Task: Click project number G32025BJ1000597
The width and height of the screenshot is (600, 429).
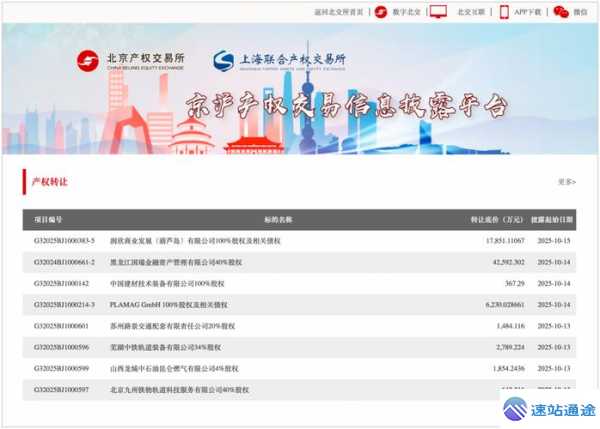Action: (61, 390)
